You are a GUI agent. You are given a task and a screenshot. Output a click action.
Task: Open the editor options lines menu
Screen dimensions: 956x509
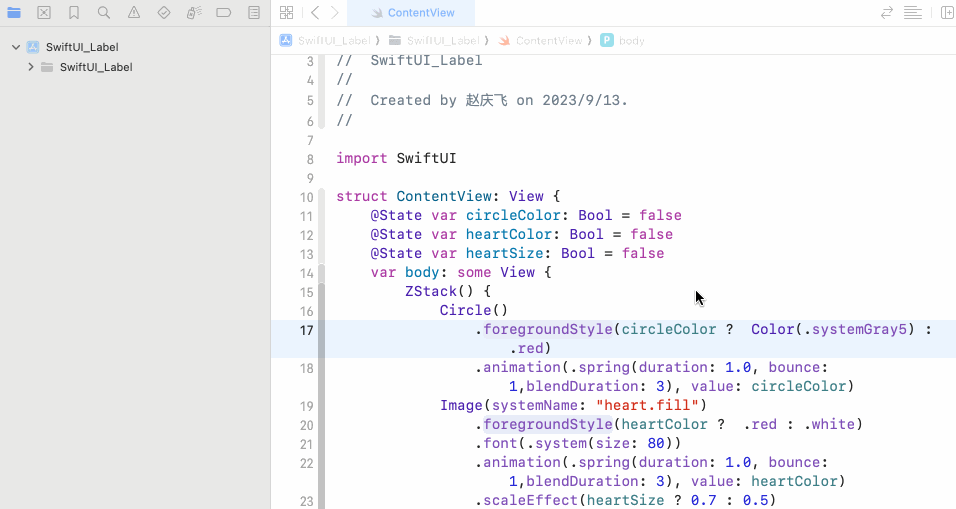[912, 13]
